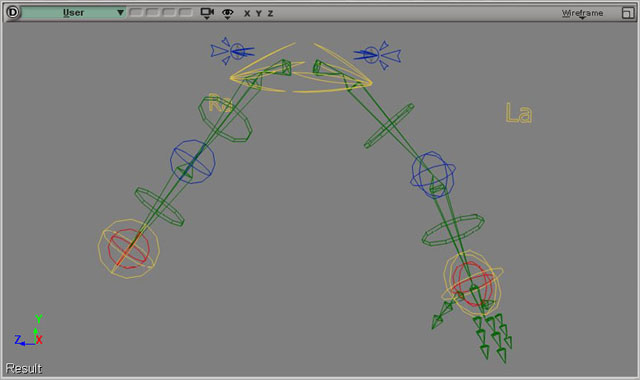The height and width of the screenshot is (380, 640).
Task: Select the right arm red sphere control
Action: click(x=473, y=284)
